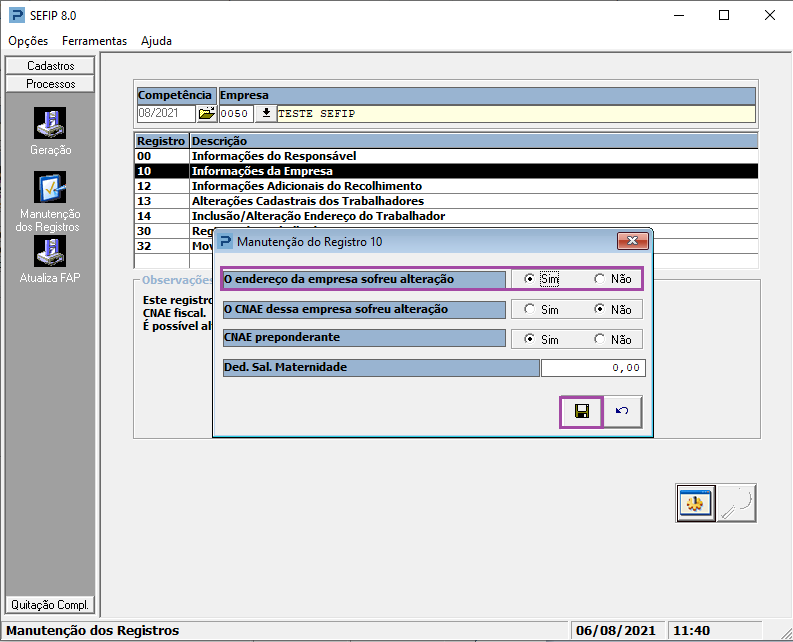This screenshot has width=793, height=642.
Task: Click registro number 30 in the list
Action: [x=144, y=231]
